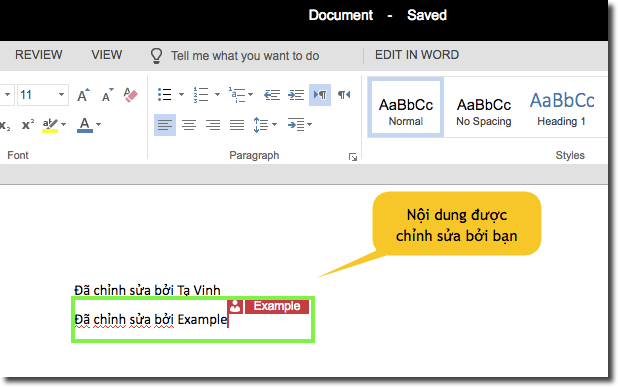Increase font size with Grow Font icon
Viewport: 618px width, 387px height.
[x=83, y=95]
